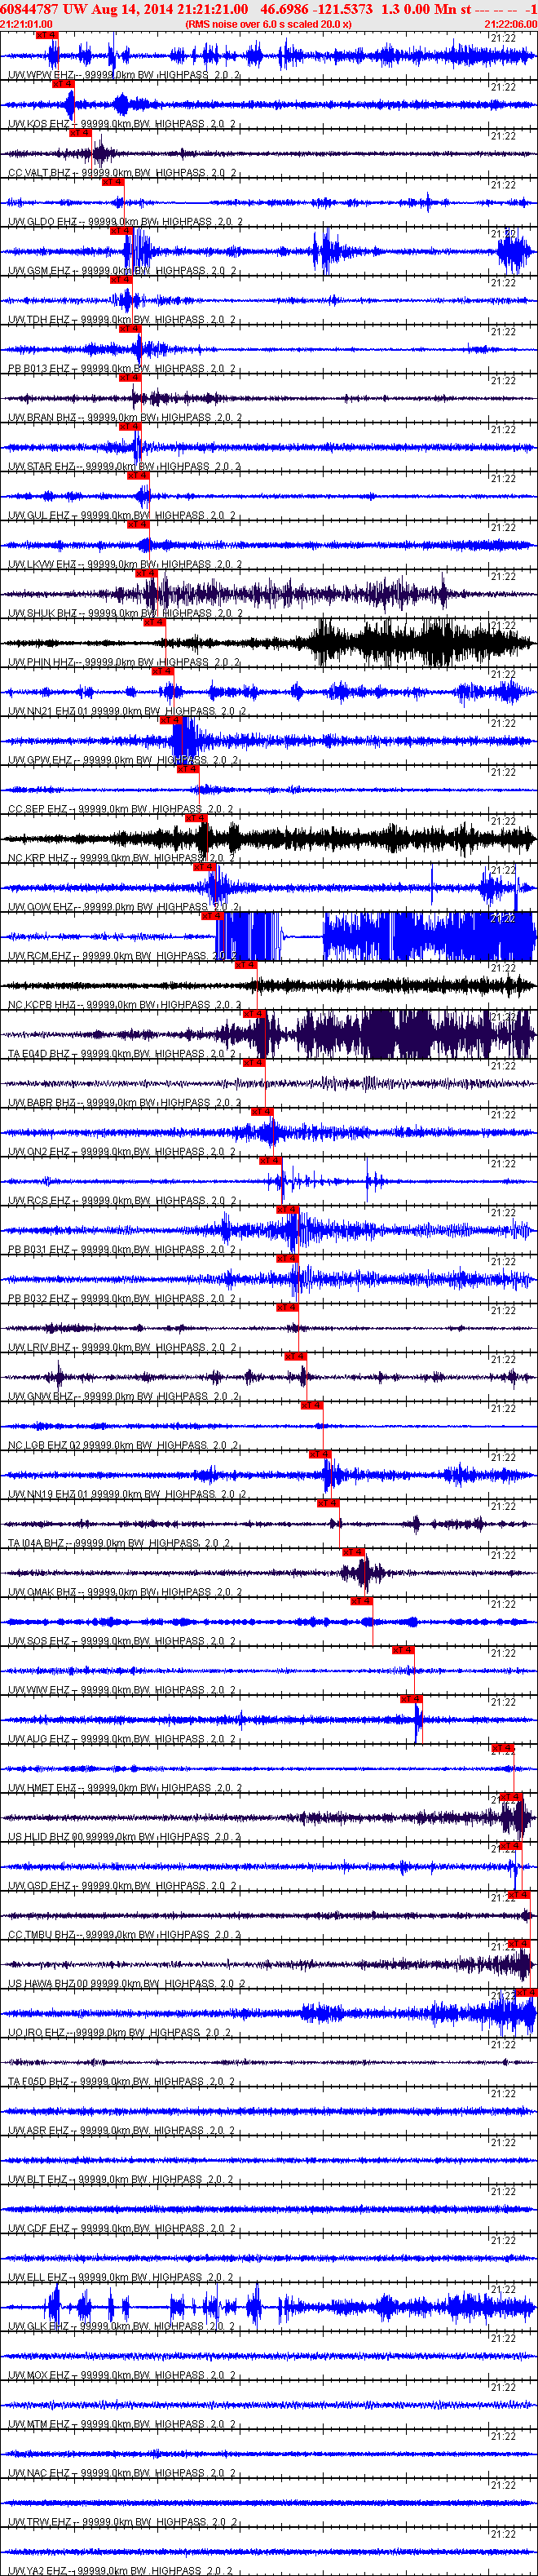This screenshot has height=2576, width=538.
Task: Click the UW STAR EHZ trace label
Action: pyautogui.click(x=124, y=467)
